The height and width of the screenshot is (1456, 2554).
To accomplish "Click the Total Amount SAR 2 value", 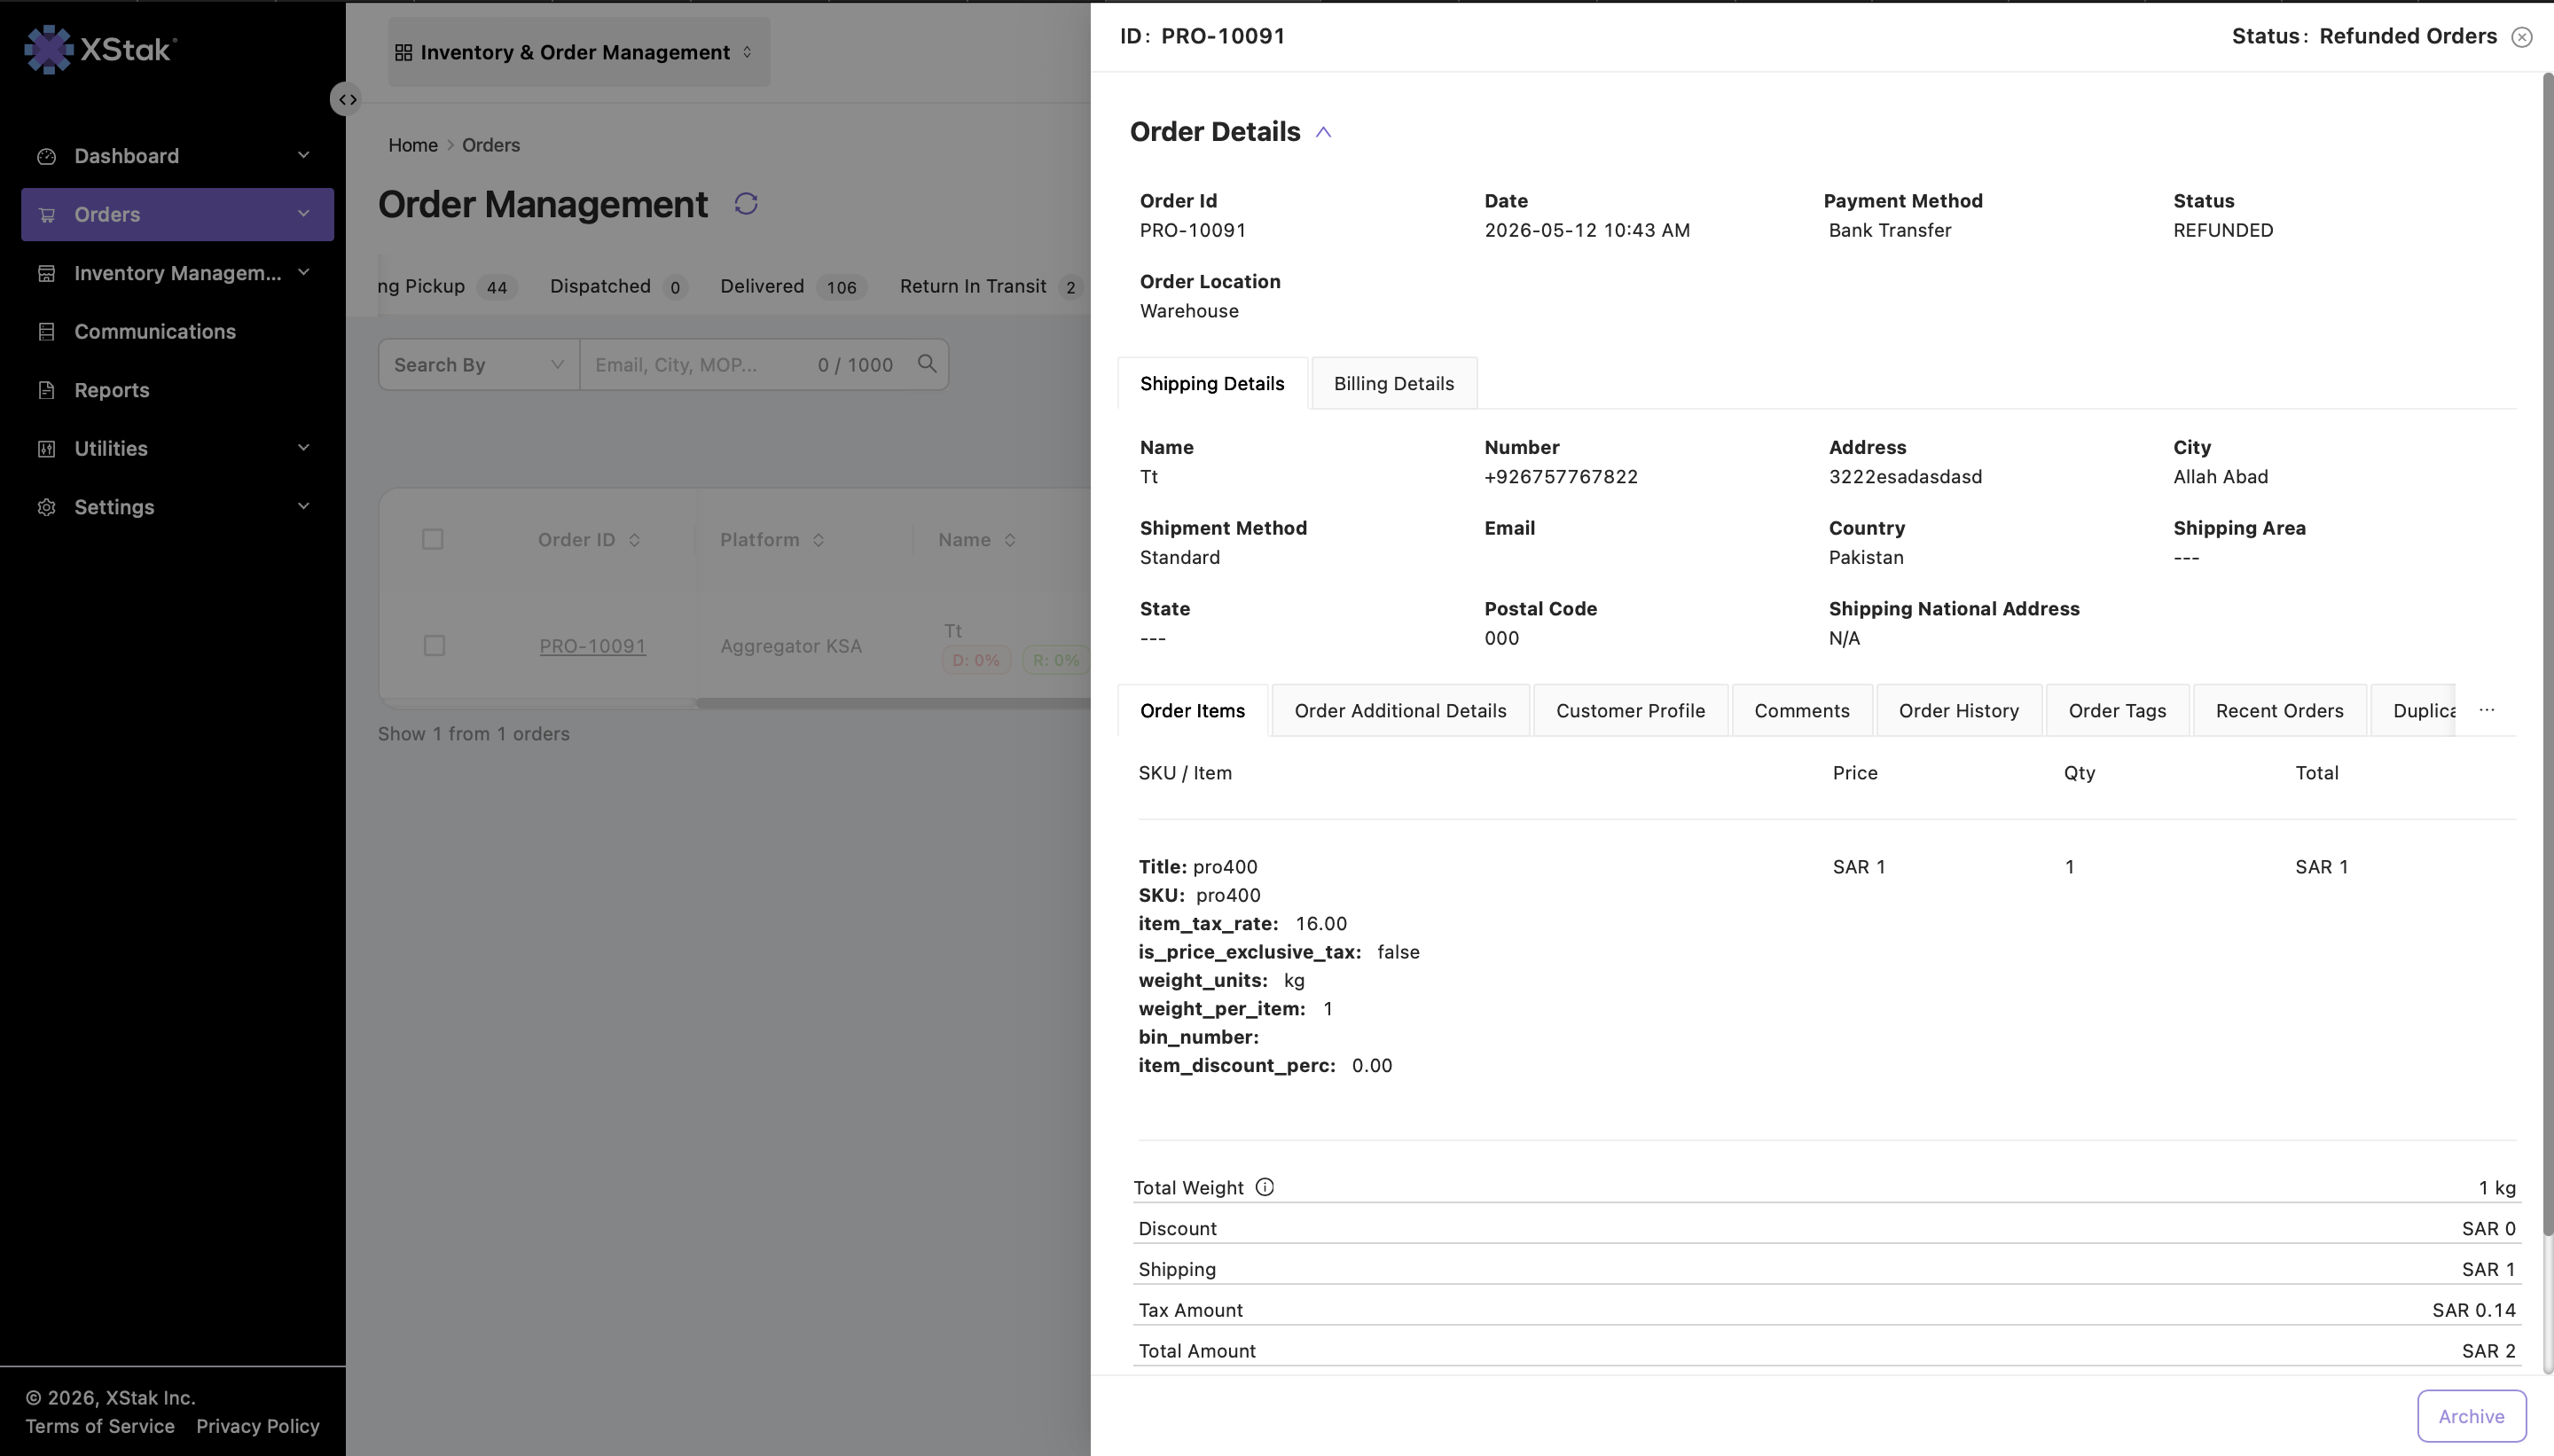I will pyautogui.click(x=2488, y=1351).
